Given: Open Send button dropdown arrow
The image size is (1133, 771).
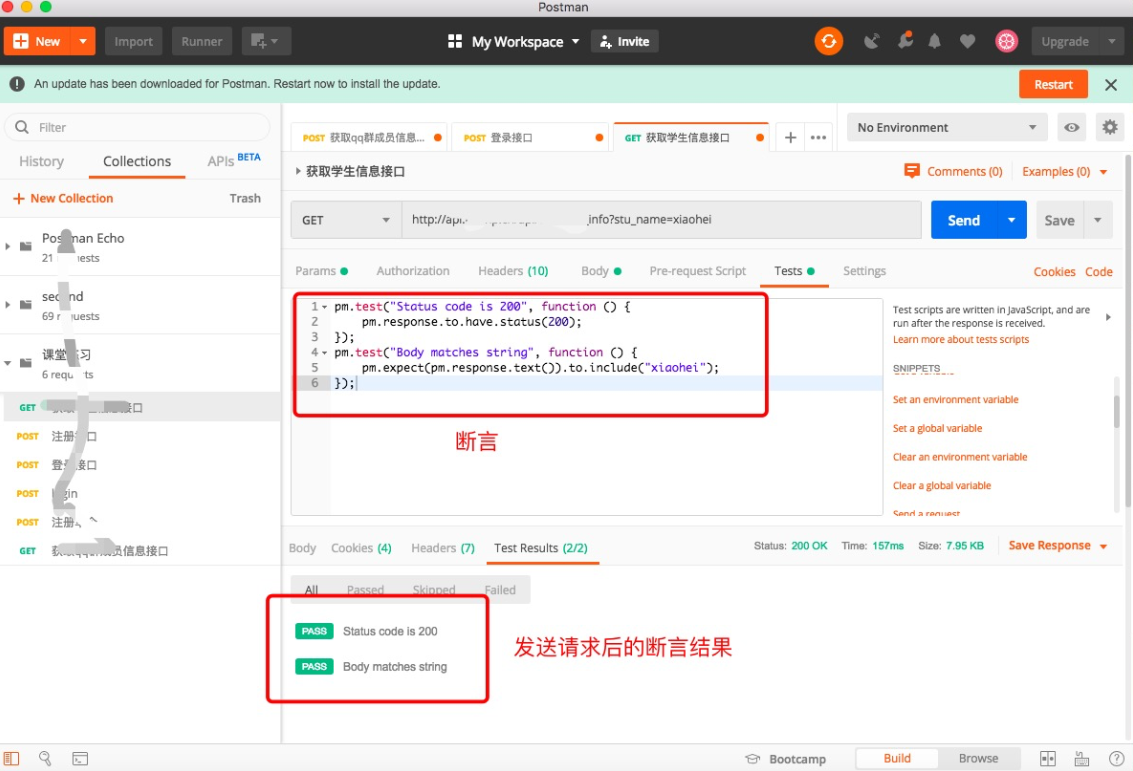Looking at the screenshot, I should coord(1012,220).
